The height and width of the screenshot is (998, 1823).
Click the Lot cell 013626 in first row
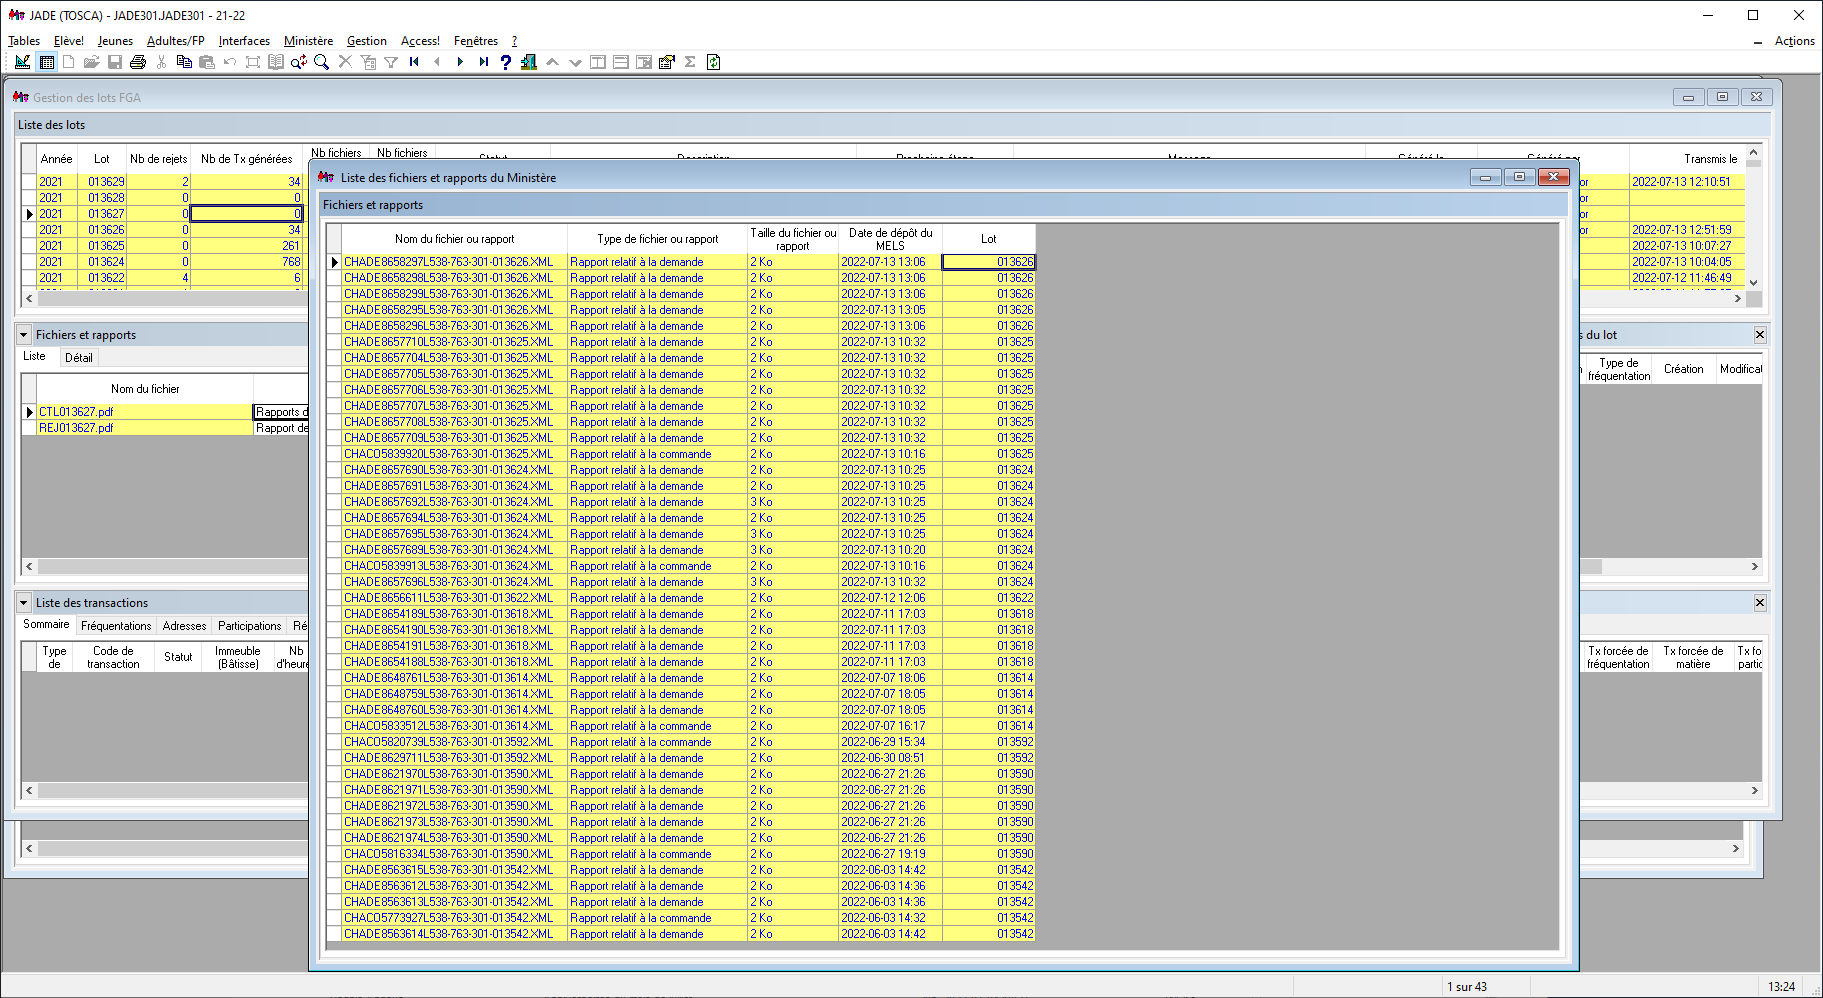(989, 262)
